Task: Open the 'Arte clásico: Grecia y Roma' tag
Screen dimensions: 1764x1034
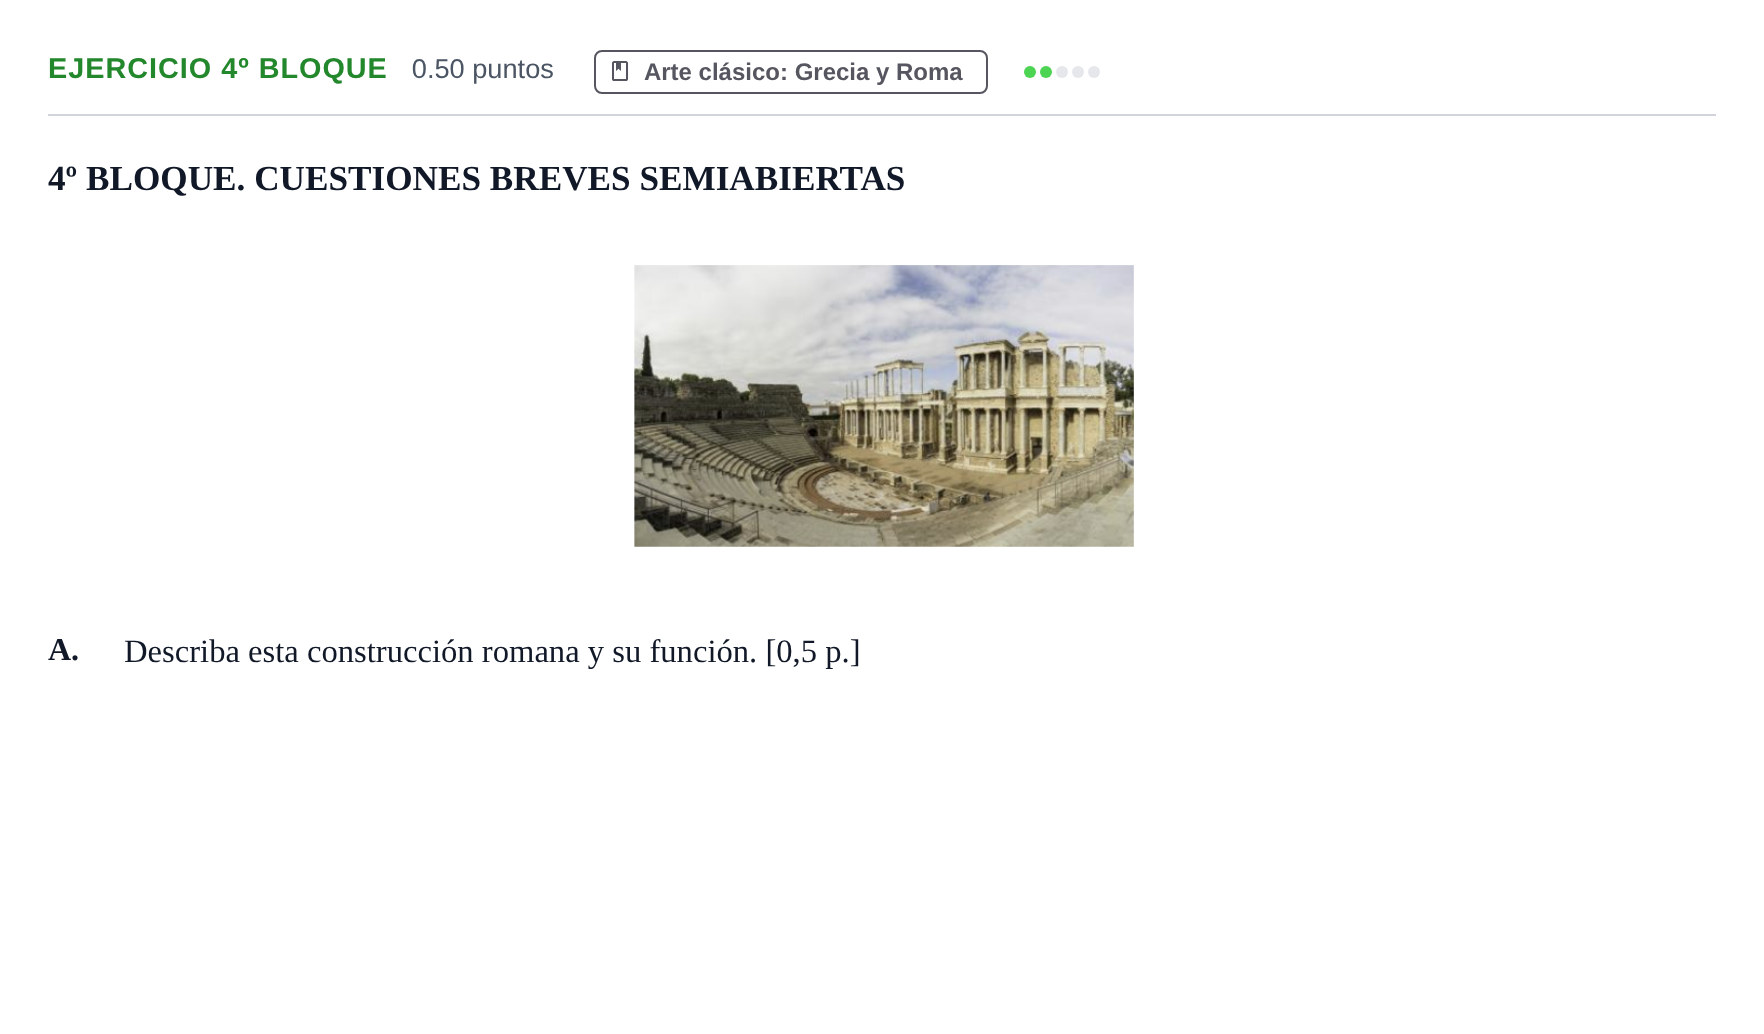Action: point(790,72)
